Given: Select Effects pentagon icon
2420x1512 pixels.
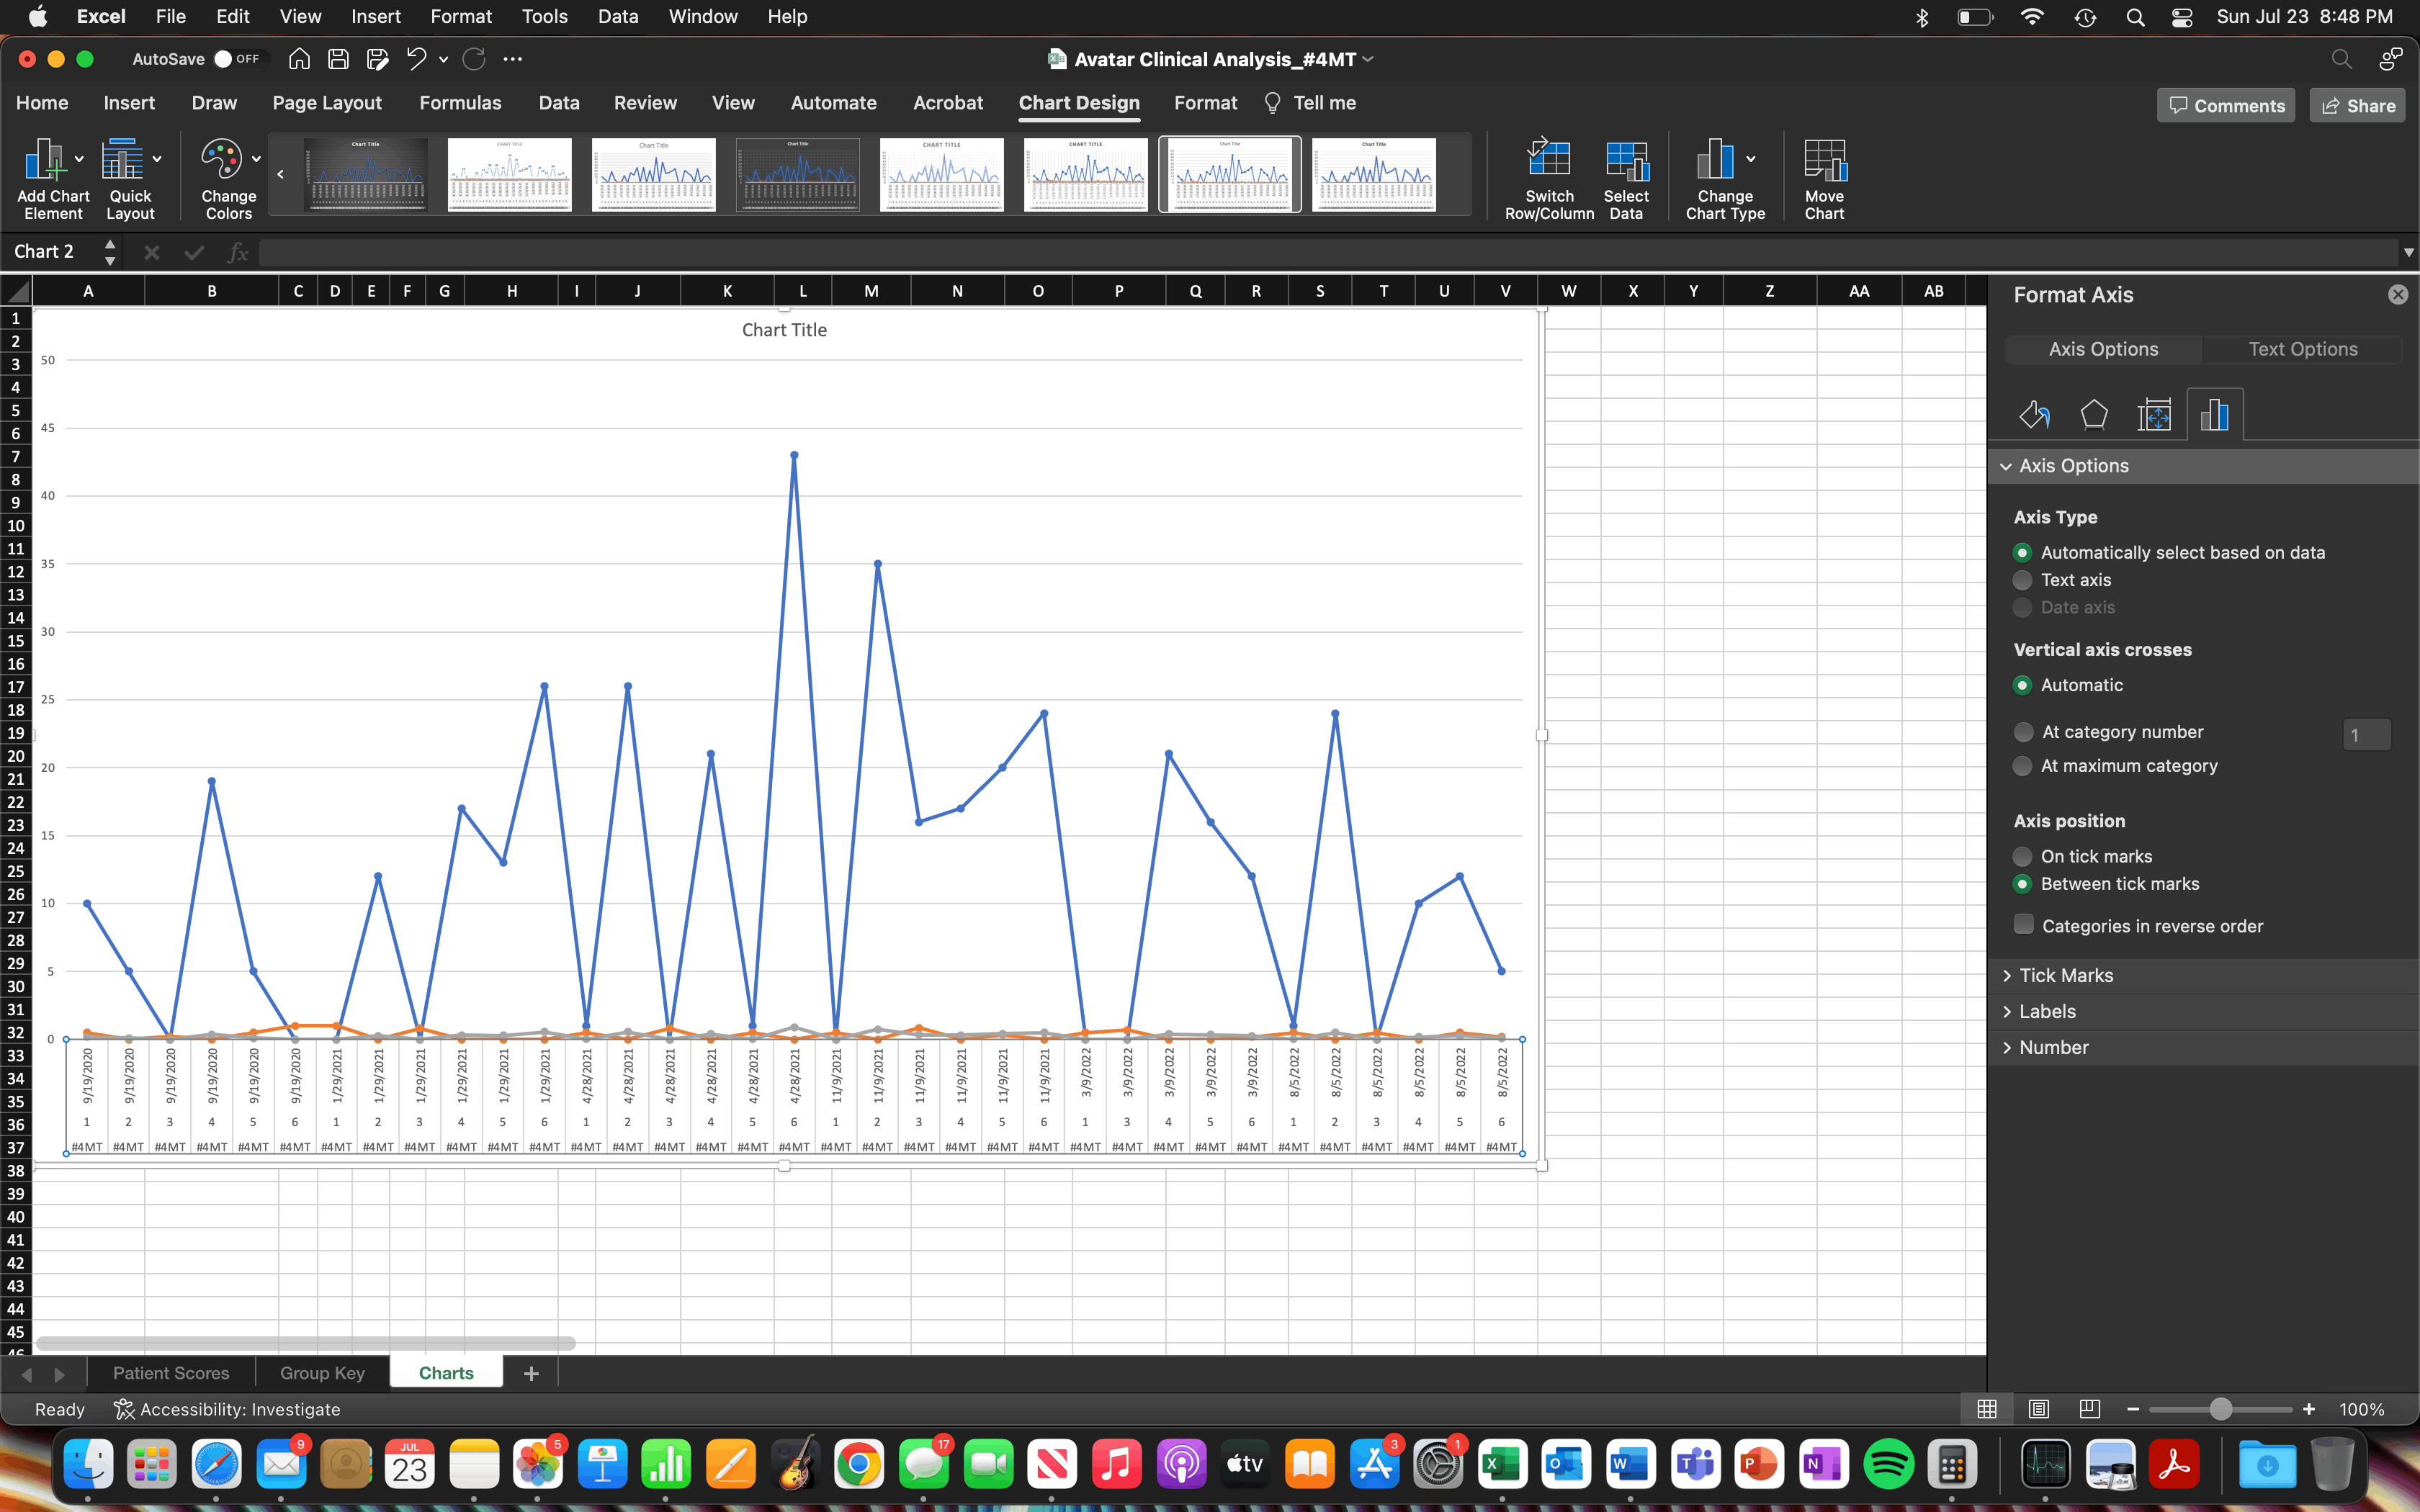Looking at the screenshot, I should [2093, 414].
